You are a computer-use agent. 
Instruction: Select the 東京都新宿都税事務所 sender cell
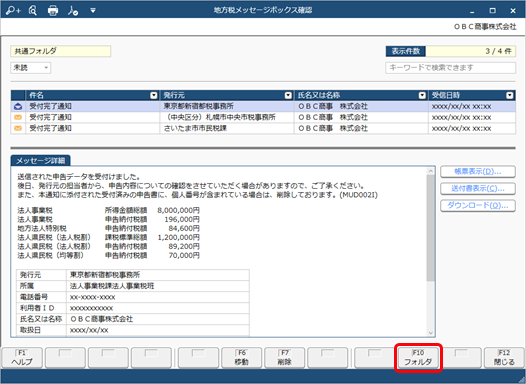pyautogui.click(x=227, y=106)
